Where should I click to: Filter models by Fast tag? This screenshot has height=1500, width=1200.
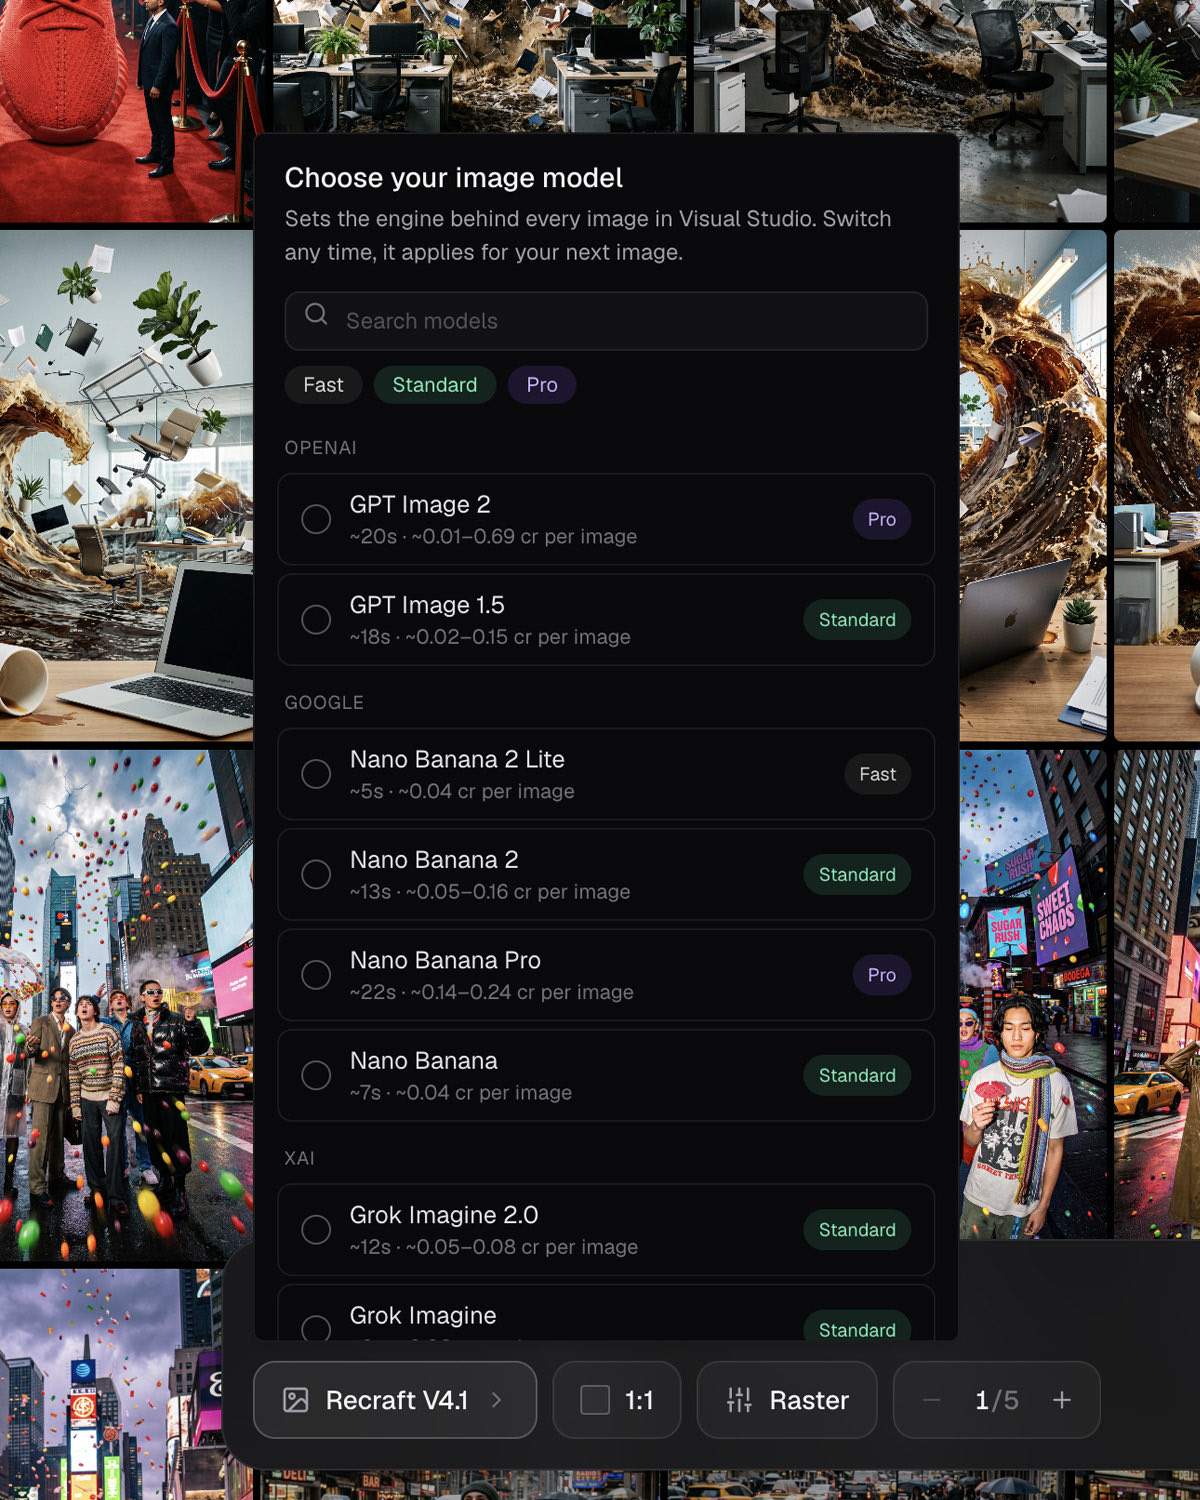coord(323,385)
